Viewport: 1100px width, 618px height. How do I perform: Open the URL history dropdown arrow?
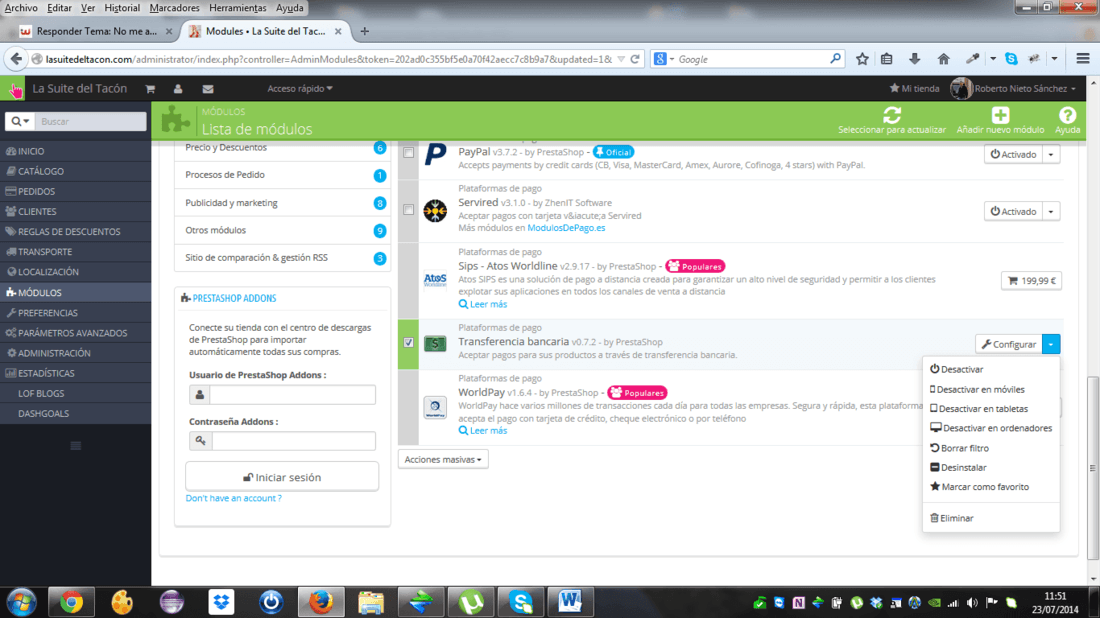point(621,60)
